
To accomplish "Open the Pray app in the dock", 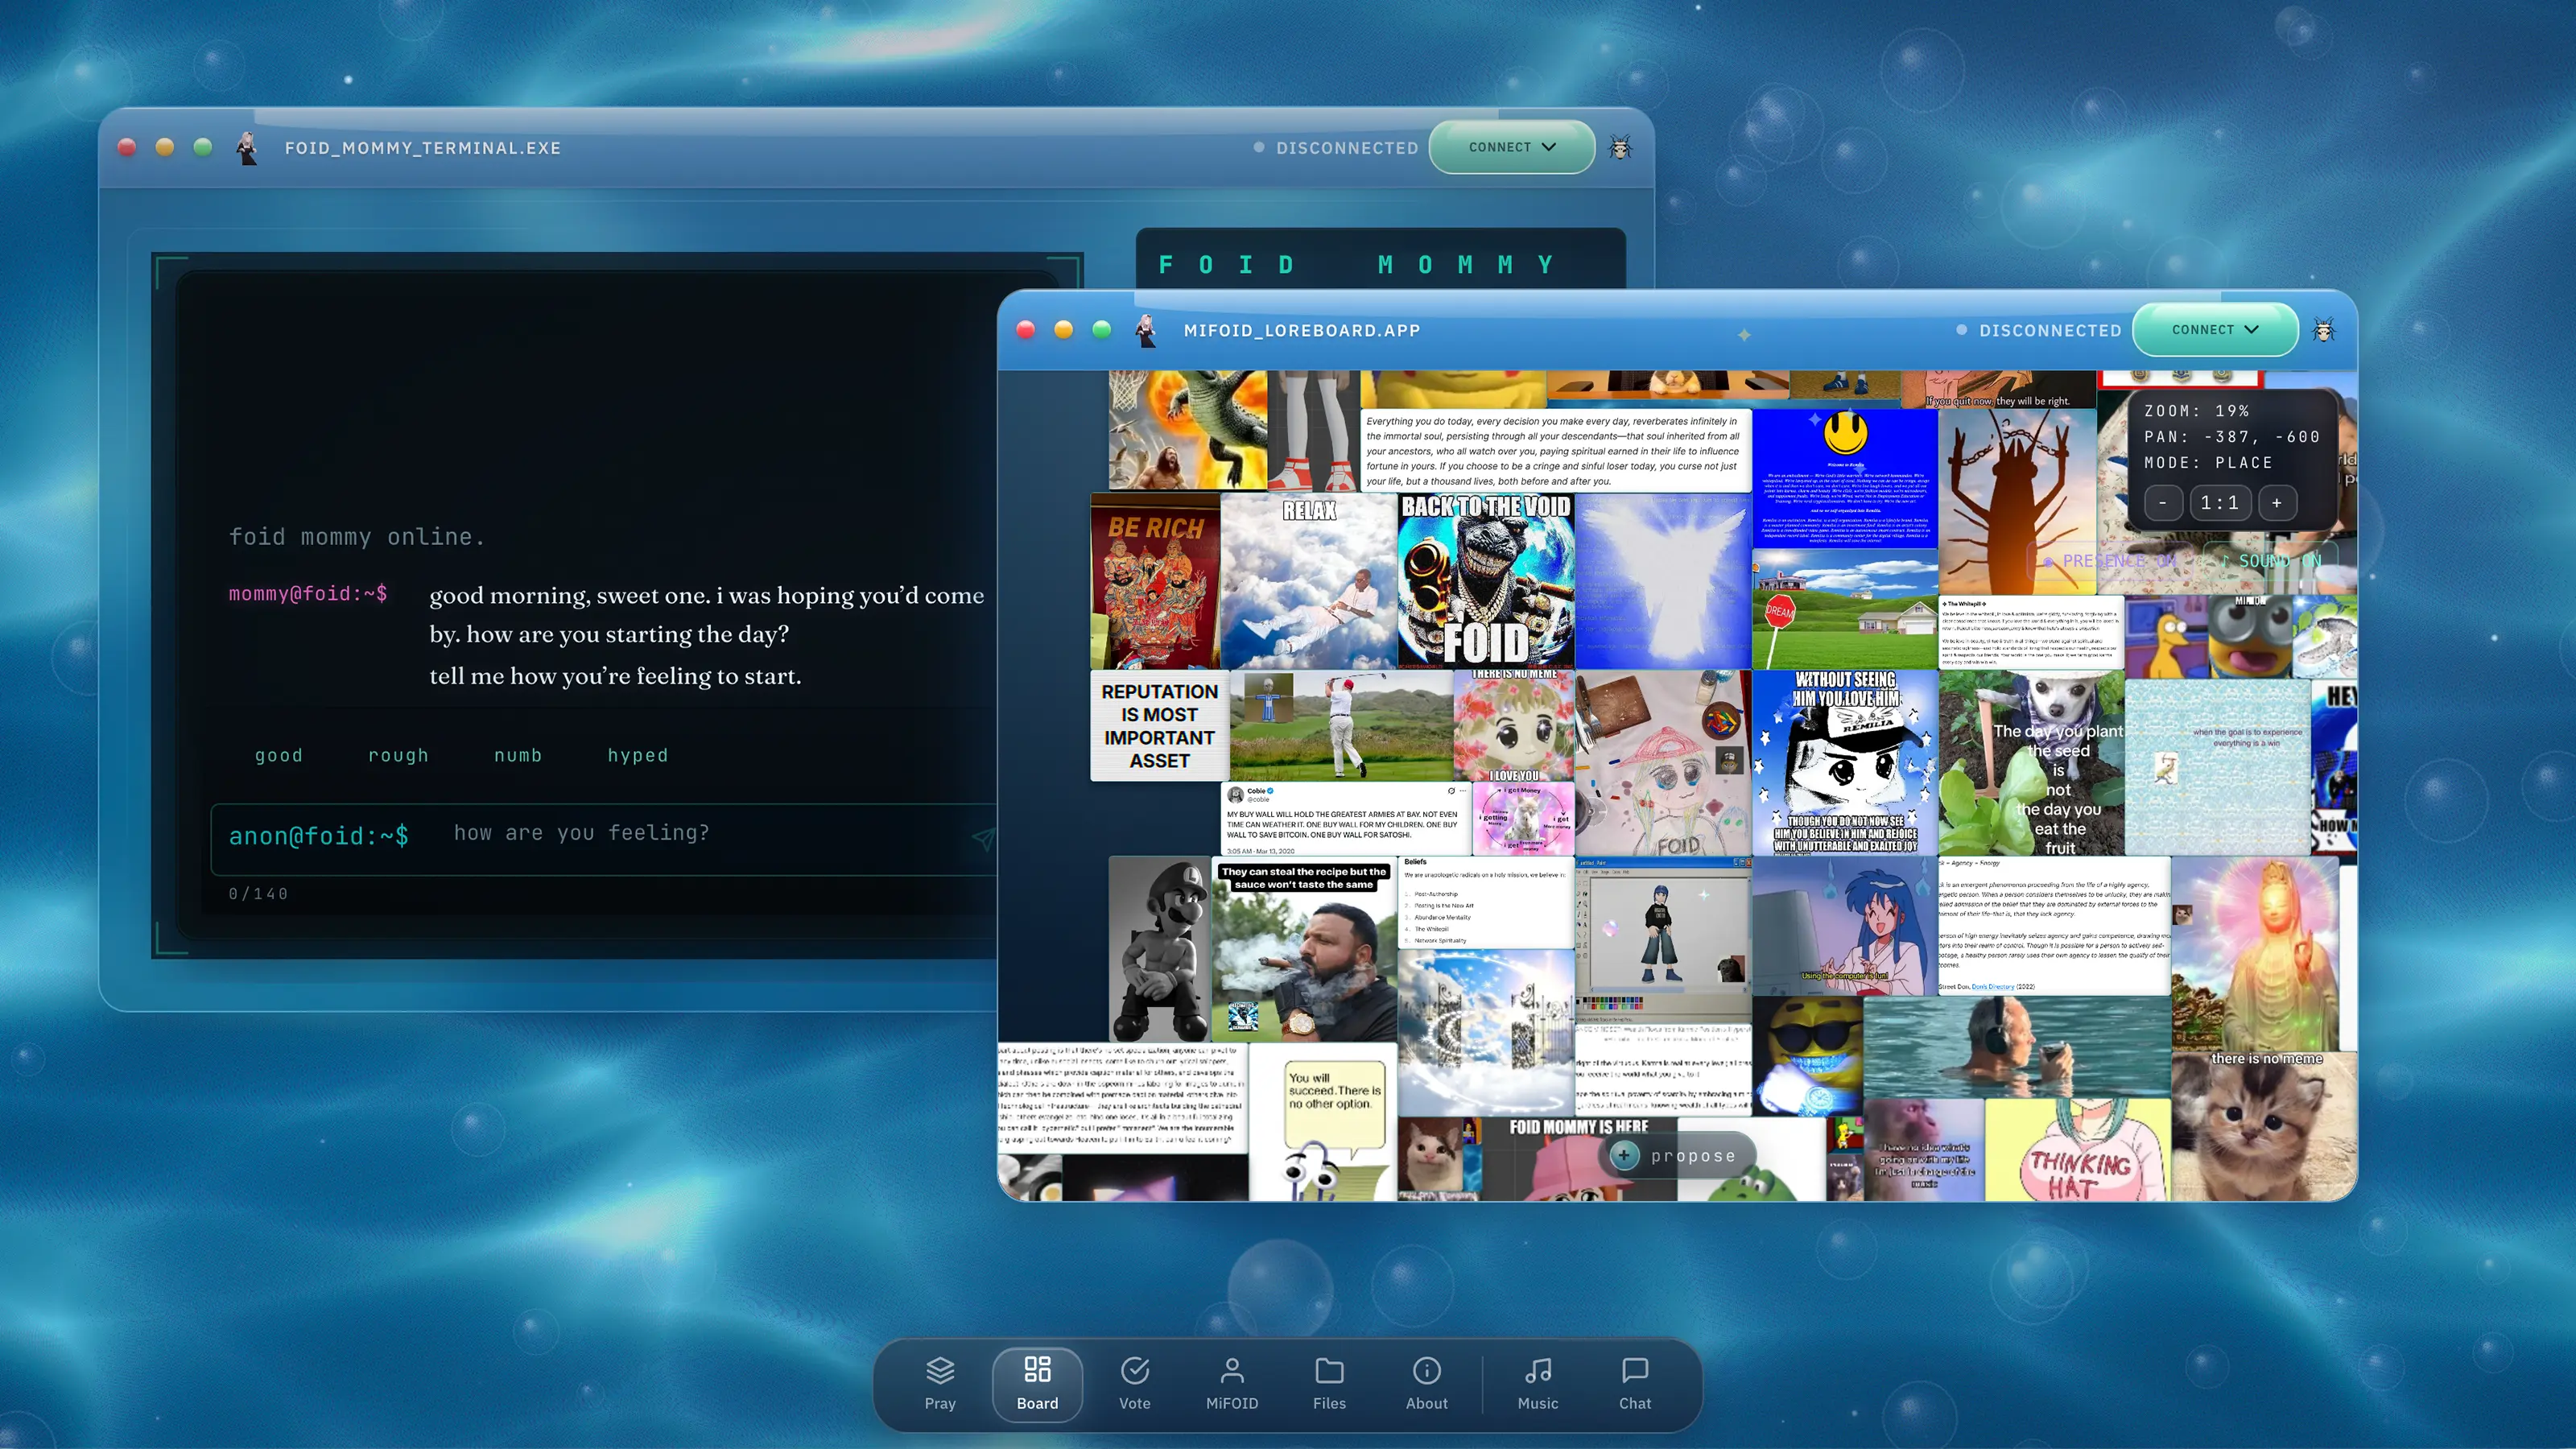I will (x=939, y=1383).
